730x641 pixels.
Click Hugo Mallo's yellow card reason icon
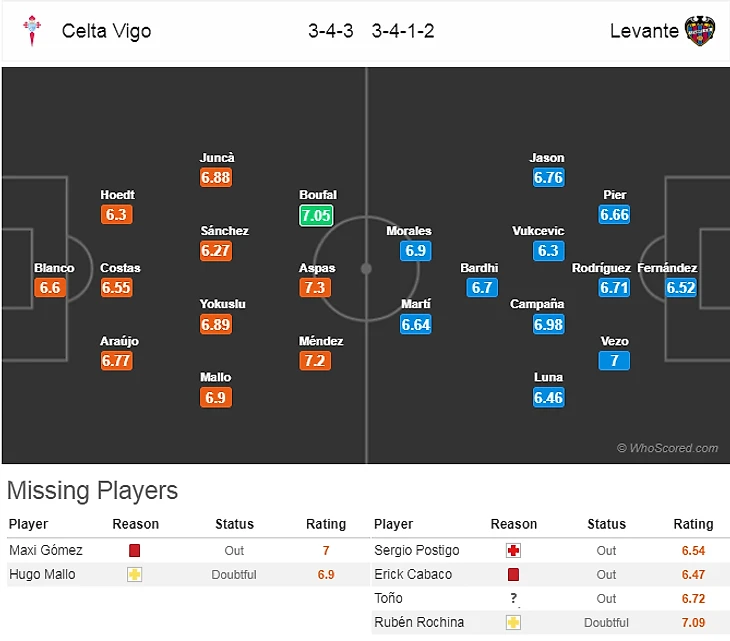[x=135, y=574]
